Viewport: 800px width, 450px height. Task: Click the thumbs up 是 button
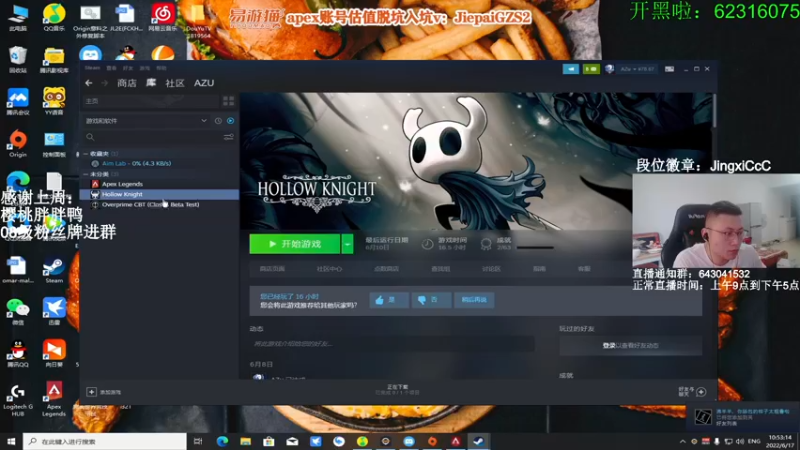pos(389,300)
